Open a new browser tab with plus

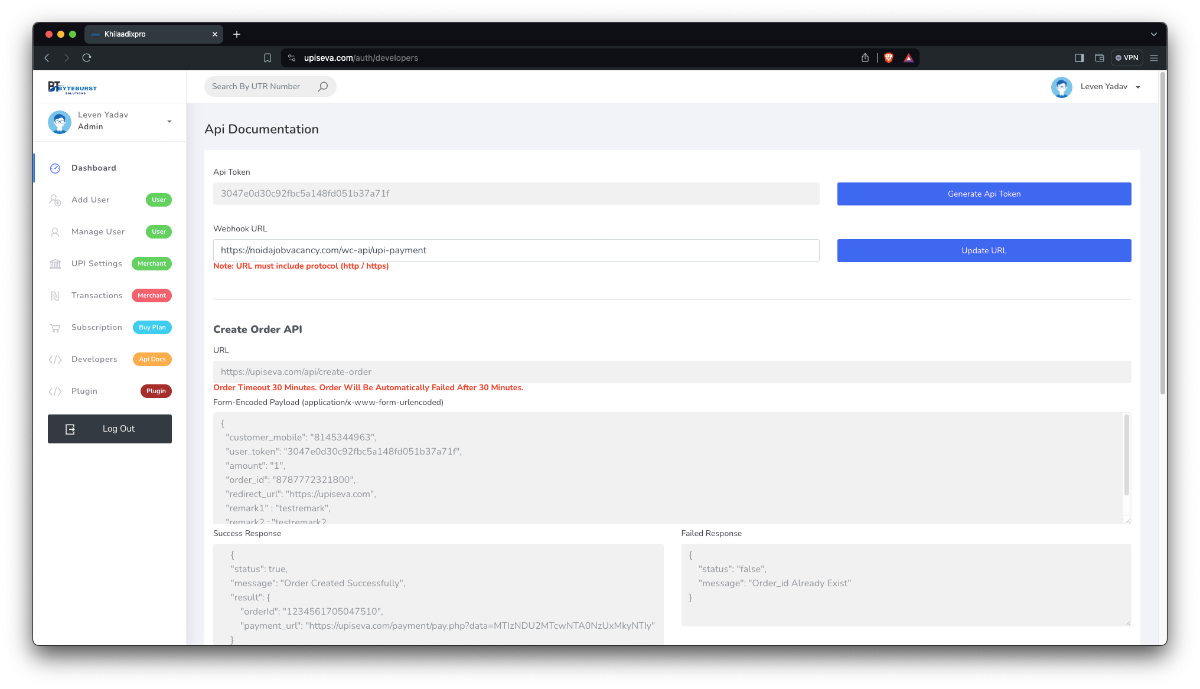237,34
